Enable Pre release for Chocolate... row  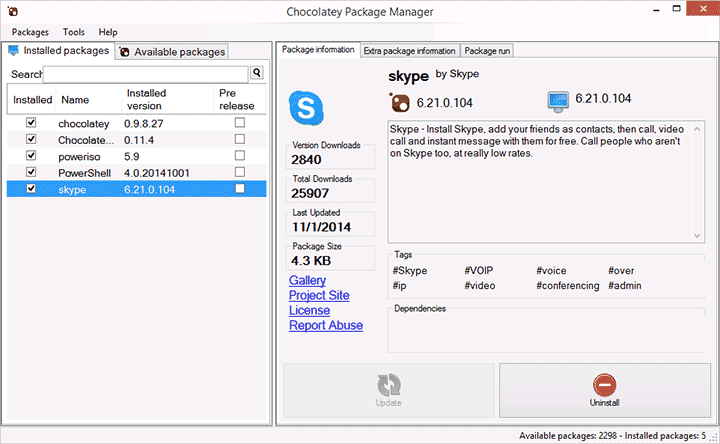[240, 139]
